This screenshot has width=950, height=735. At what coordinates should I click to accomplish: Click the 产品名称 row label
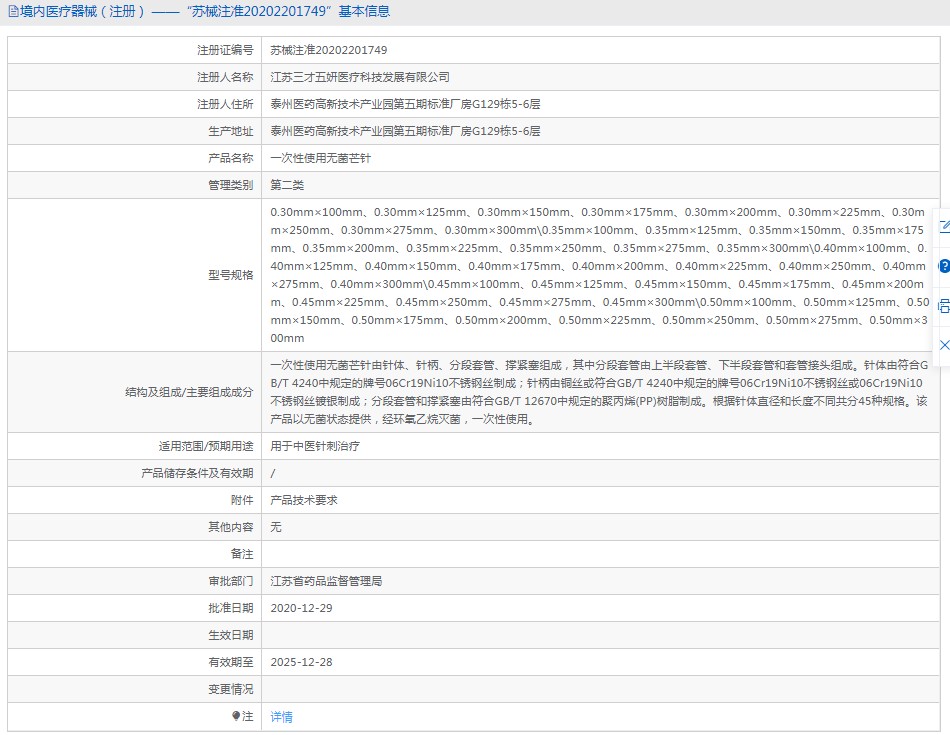(x=230, y=158)
